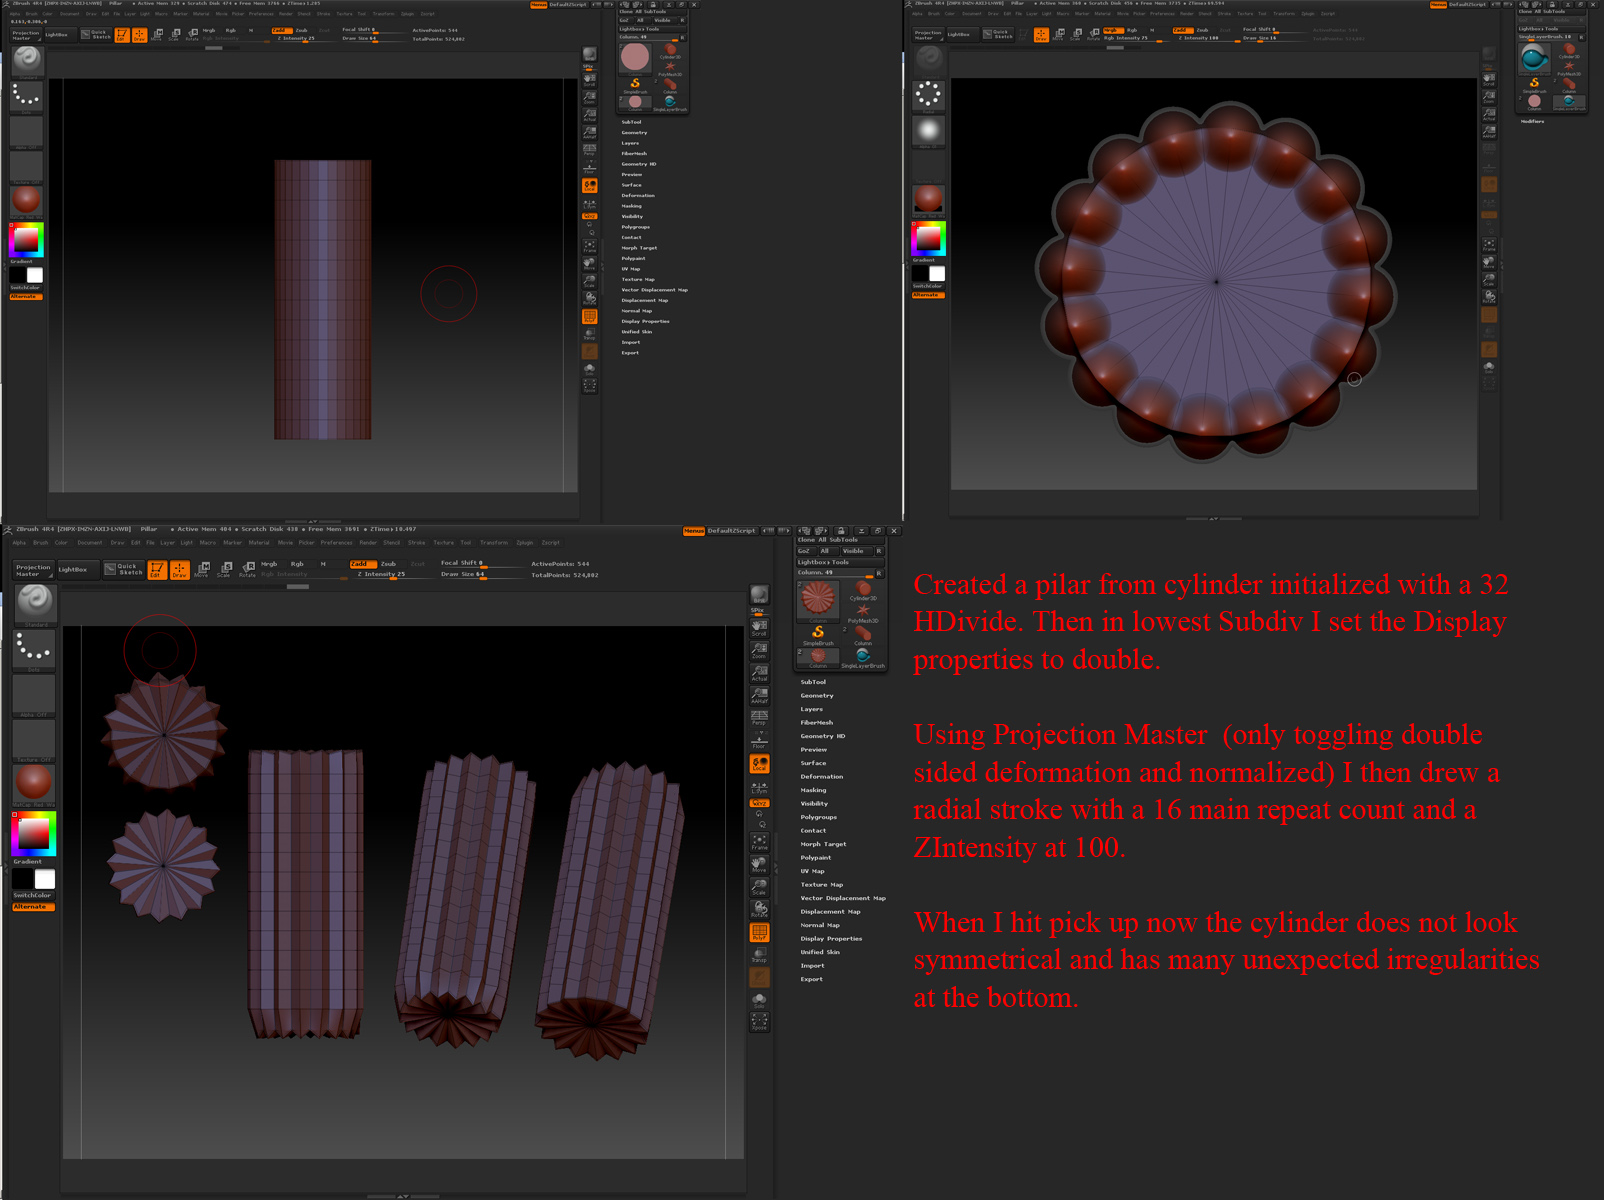Select Cylinder3D tool in single-cylinder window
The height and width of the screenshot is (1200, 1604).
click(x=670, y=51)
